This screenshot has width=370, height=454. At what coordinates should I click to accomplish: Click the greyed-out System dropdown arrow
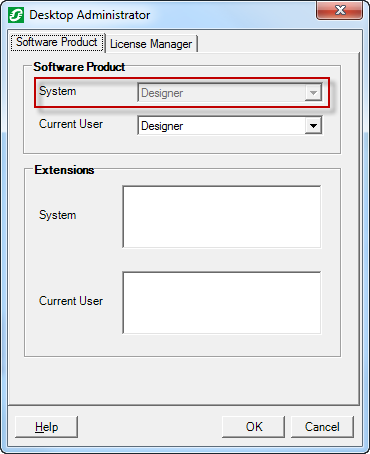pos(313,93)
